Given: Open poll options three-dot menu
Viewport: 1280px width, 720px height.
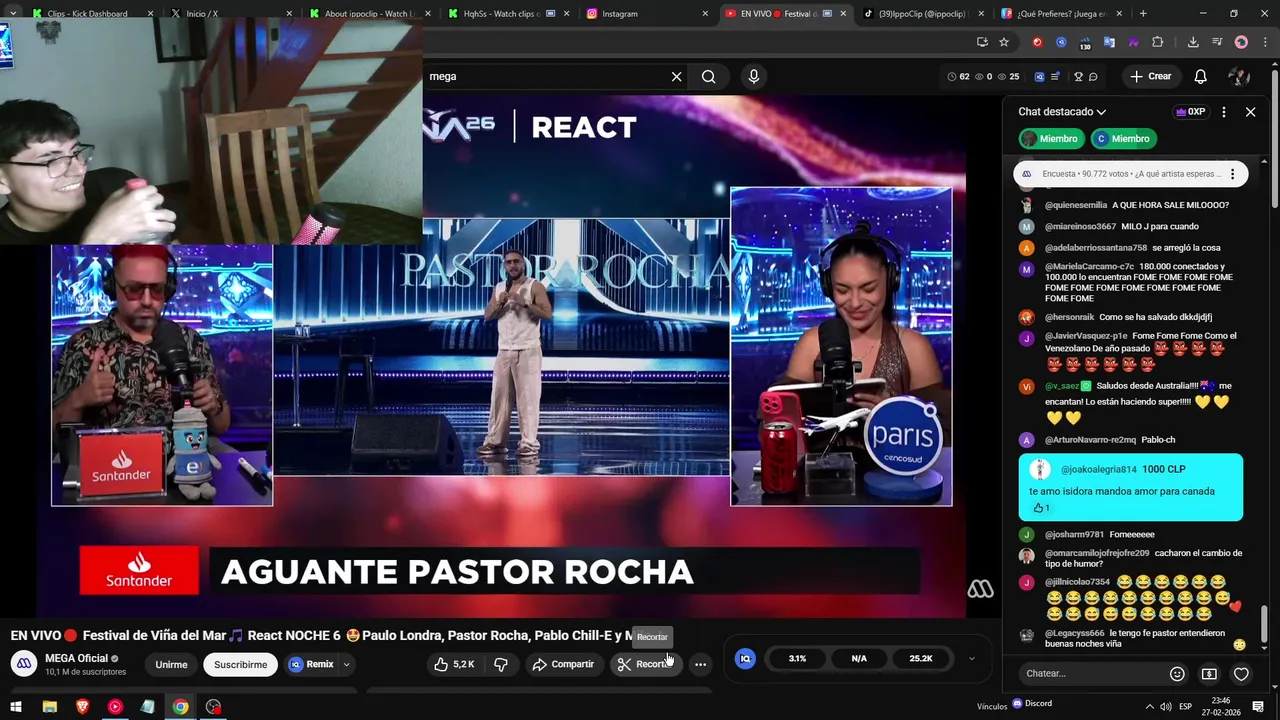Looking at the screenshot, I should pos(1232,174).
